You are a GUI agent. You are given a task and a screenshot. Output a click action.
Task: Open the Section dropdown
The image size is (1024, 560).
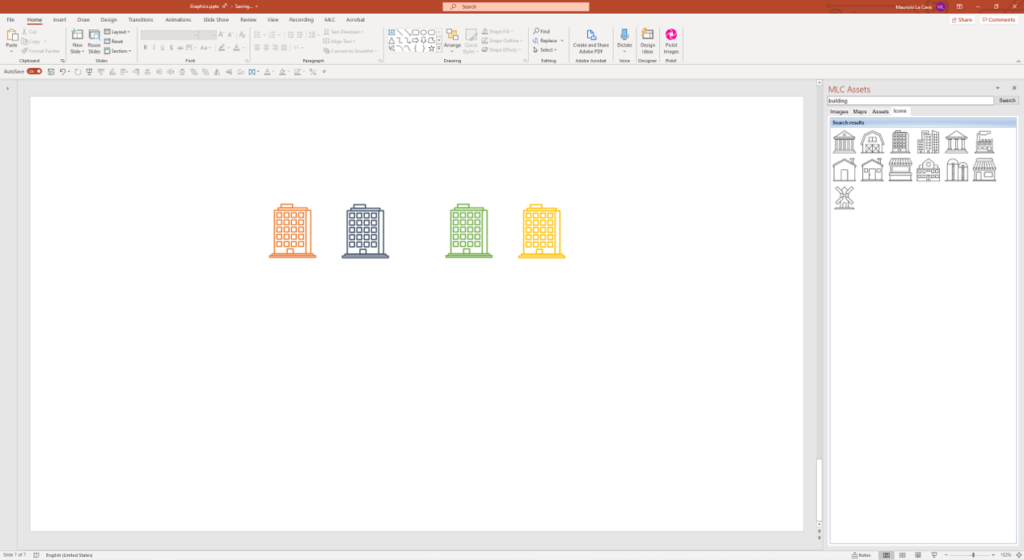tap(118, 51)
